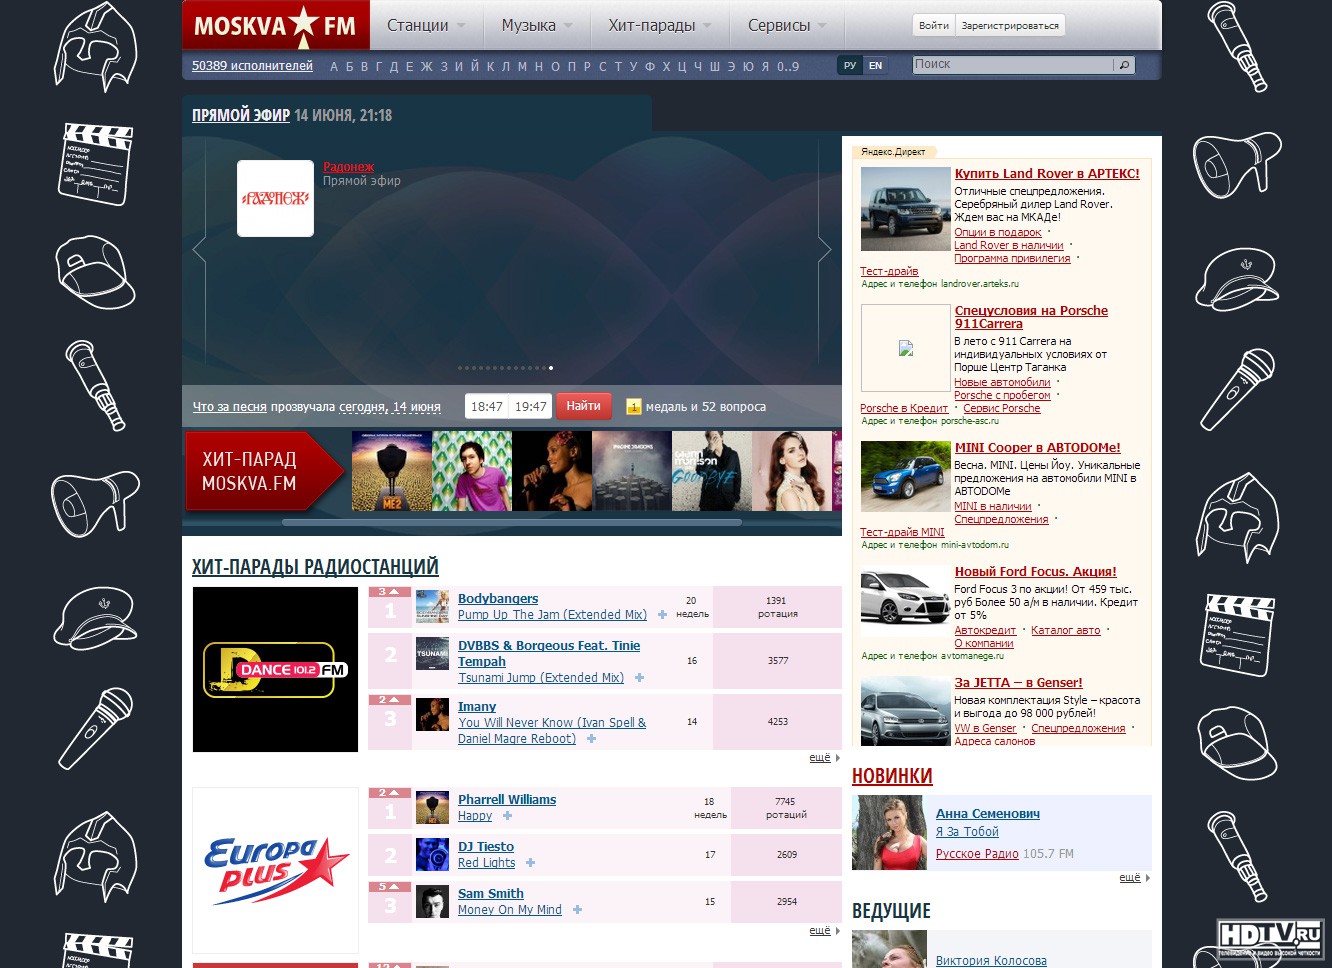Screen dimensions: 1332x968
Task: Click the Imagine Dragons album cover
Action: [x=632, y=471]
